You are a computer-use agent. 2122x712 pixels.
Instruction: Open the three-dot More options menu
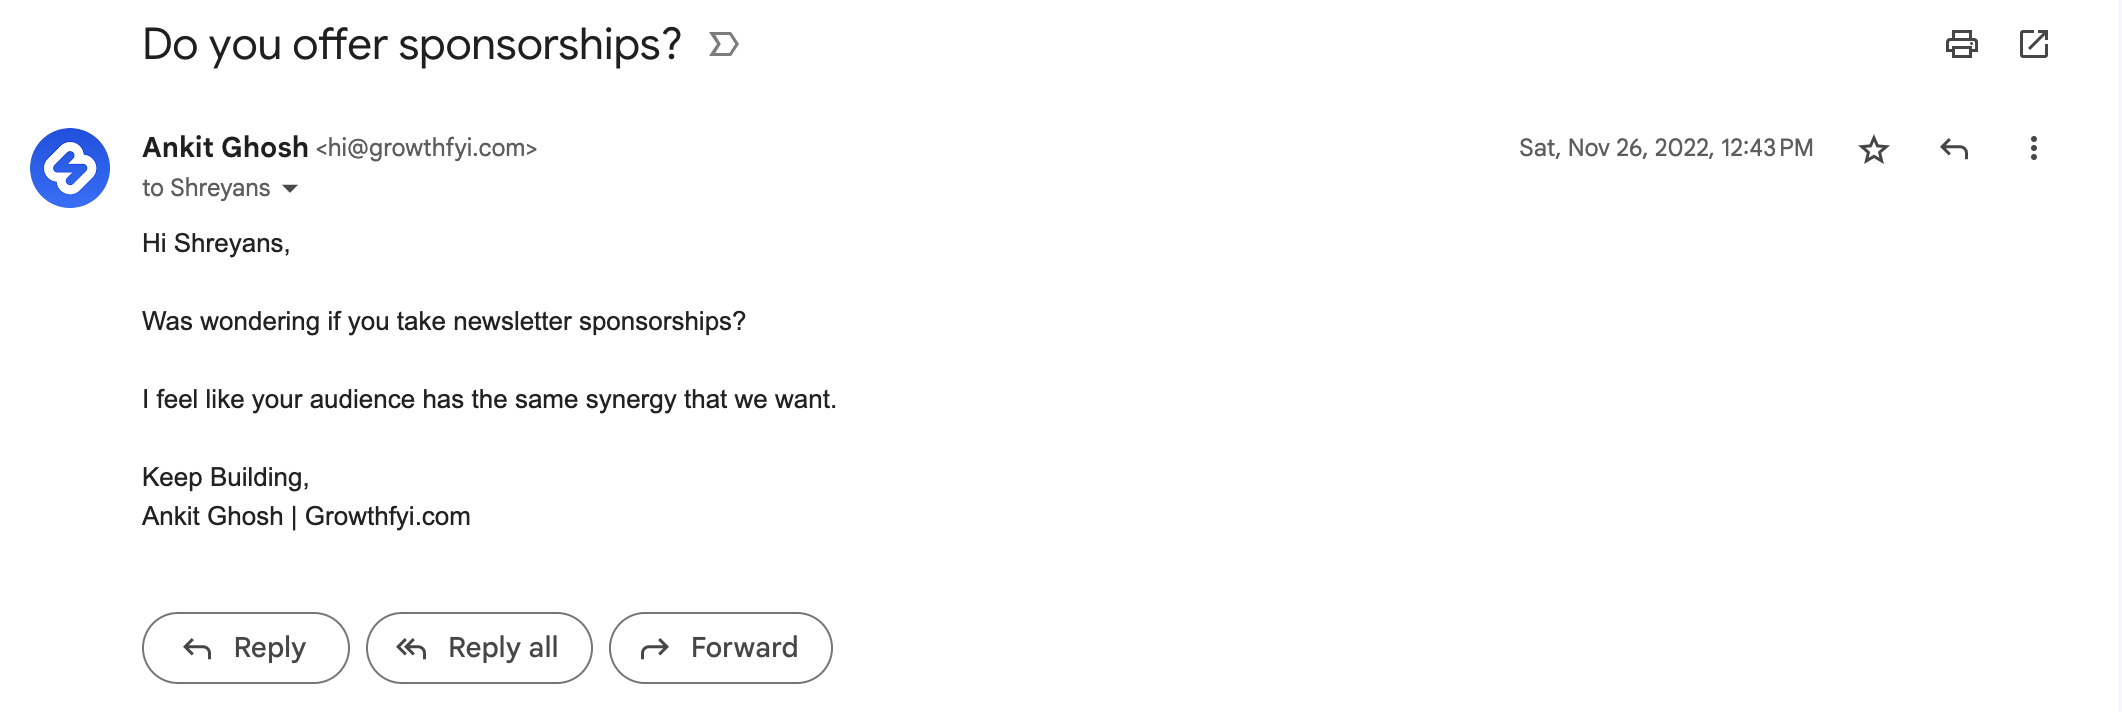2033,149
